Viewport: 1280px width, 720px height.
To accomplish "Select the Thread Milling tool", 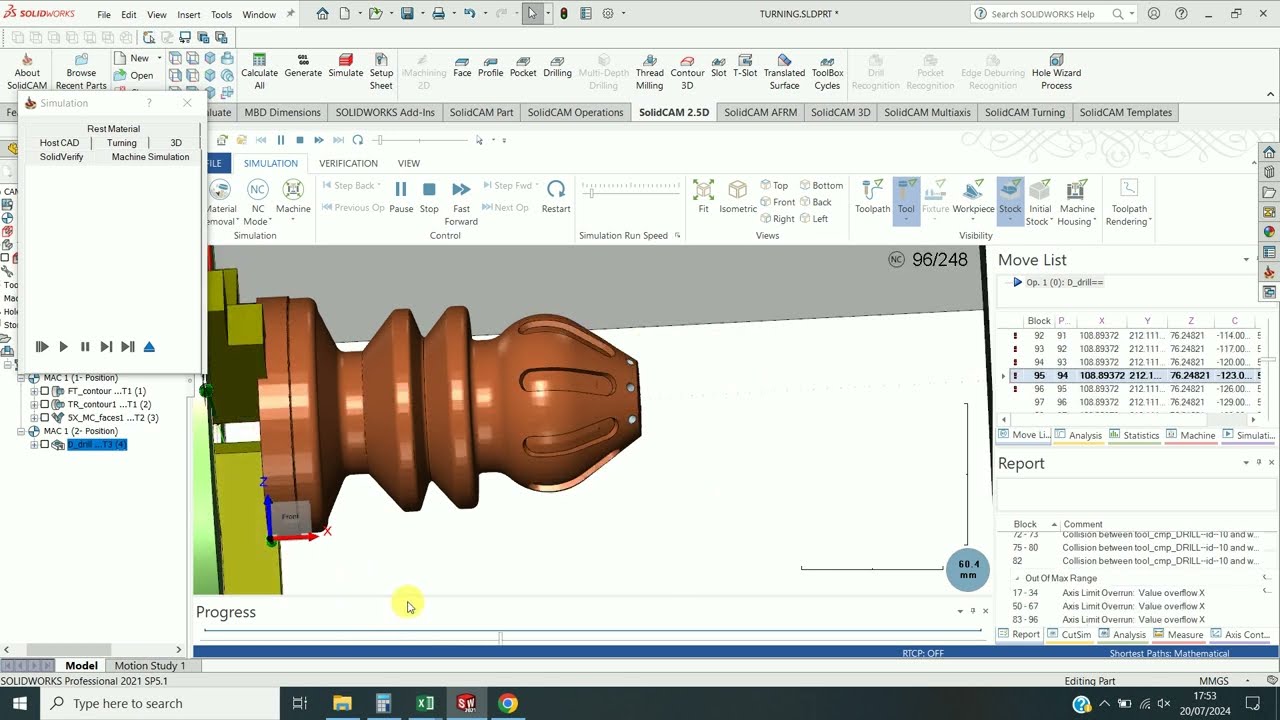I will [649, 72].
